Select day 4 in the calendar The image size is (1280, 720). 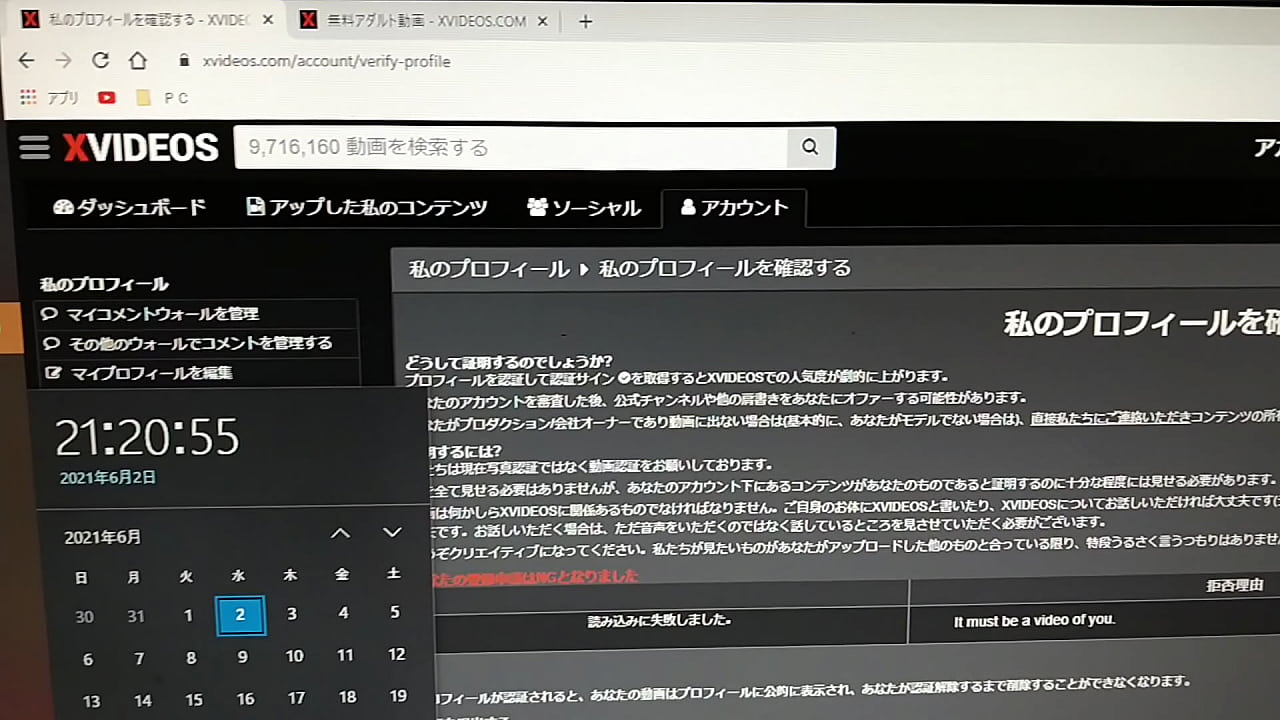(x=344, y=613)
